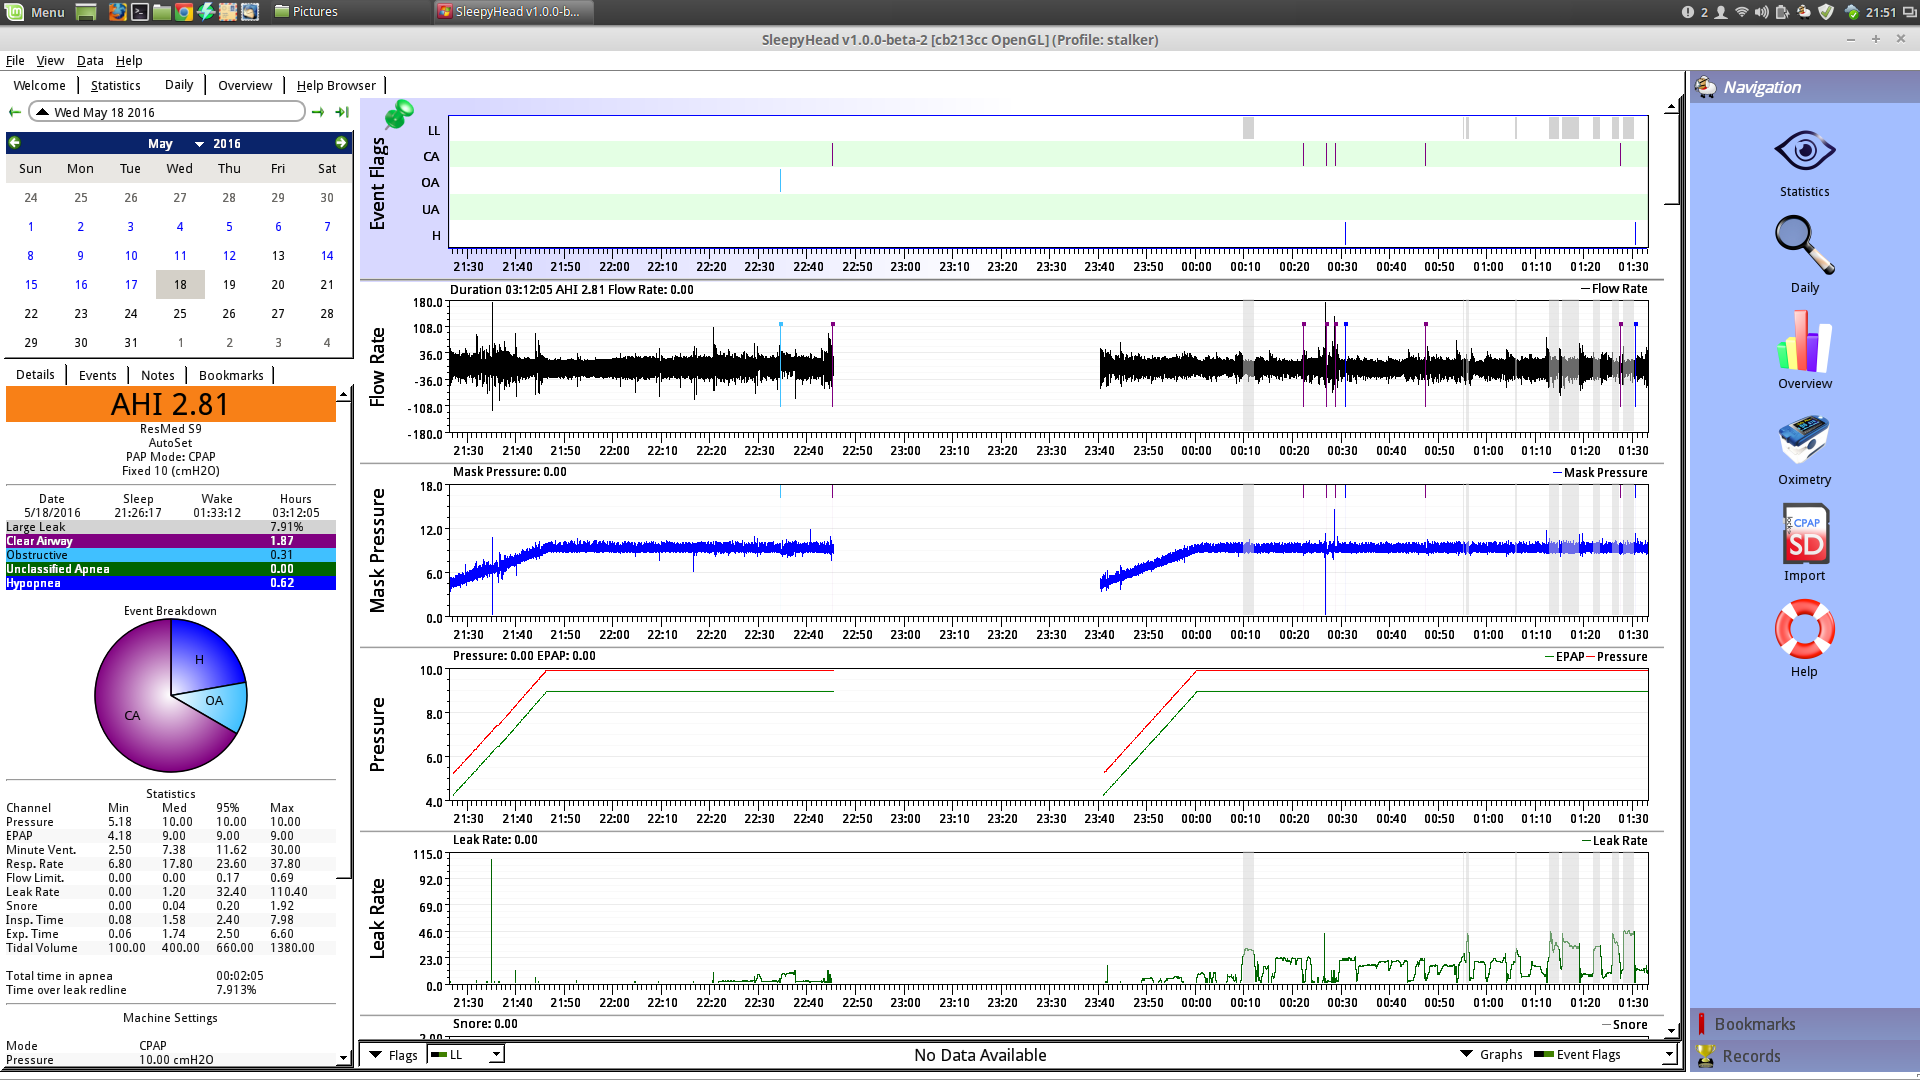
Task: Select May 19 in the calendar
Action: (x=229, y=285)
